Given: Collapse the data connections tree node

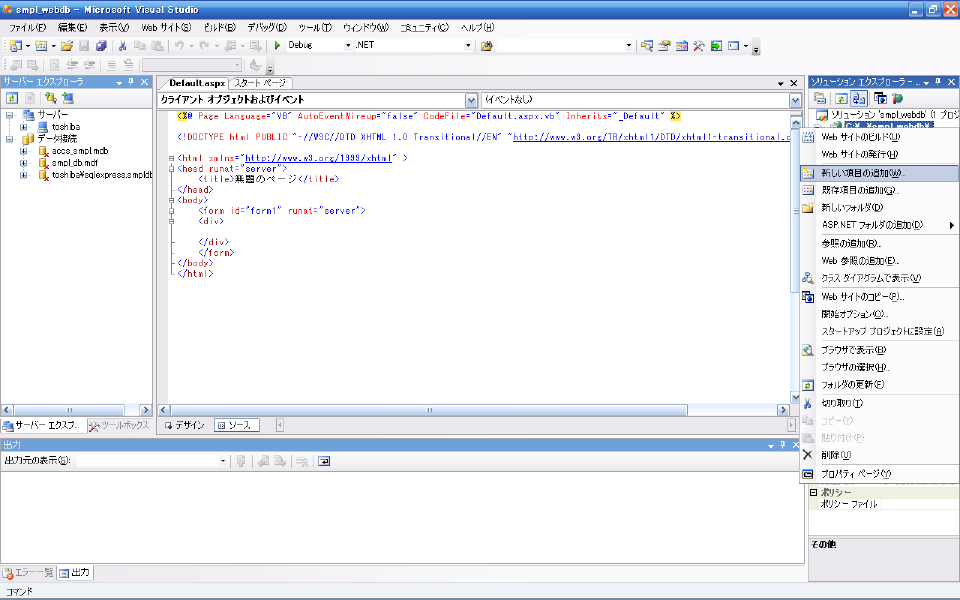Looking at the screenshot, I should pyautogui.click(x=9, y=139).
